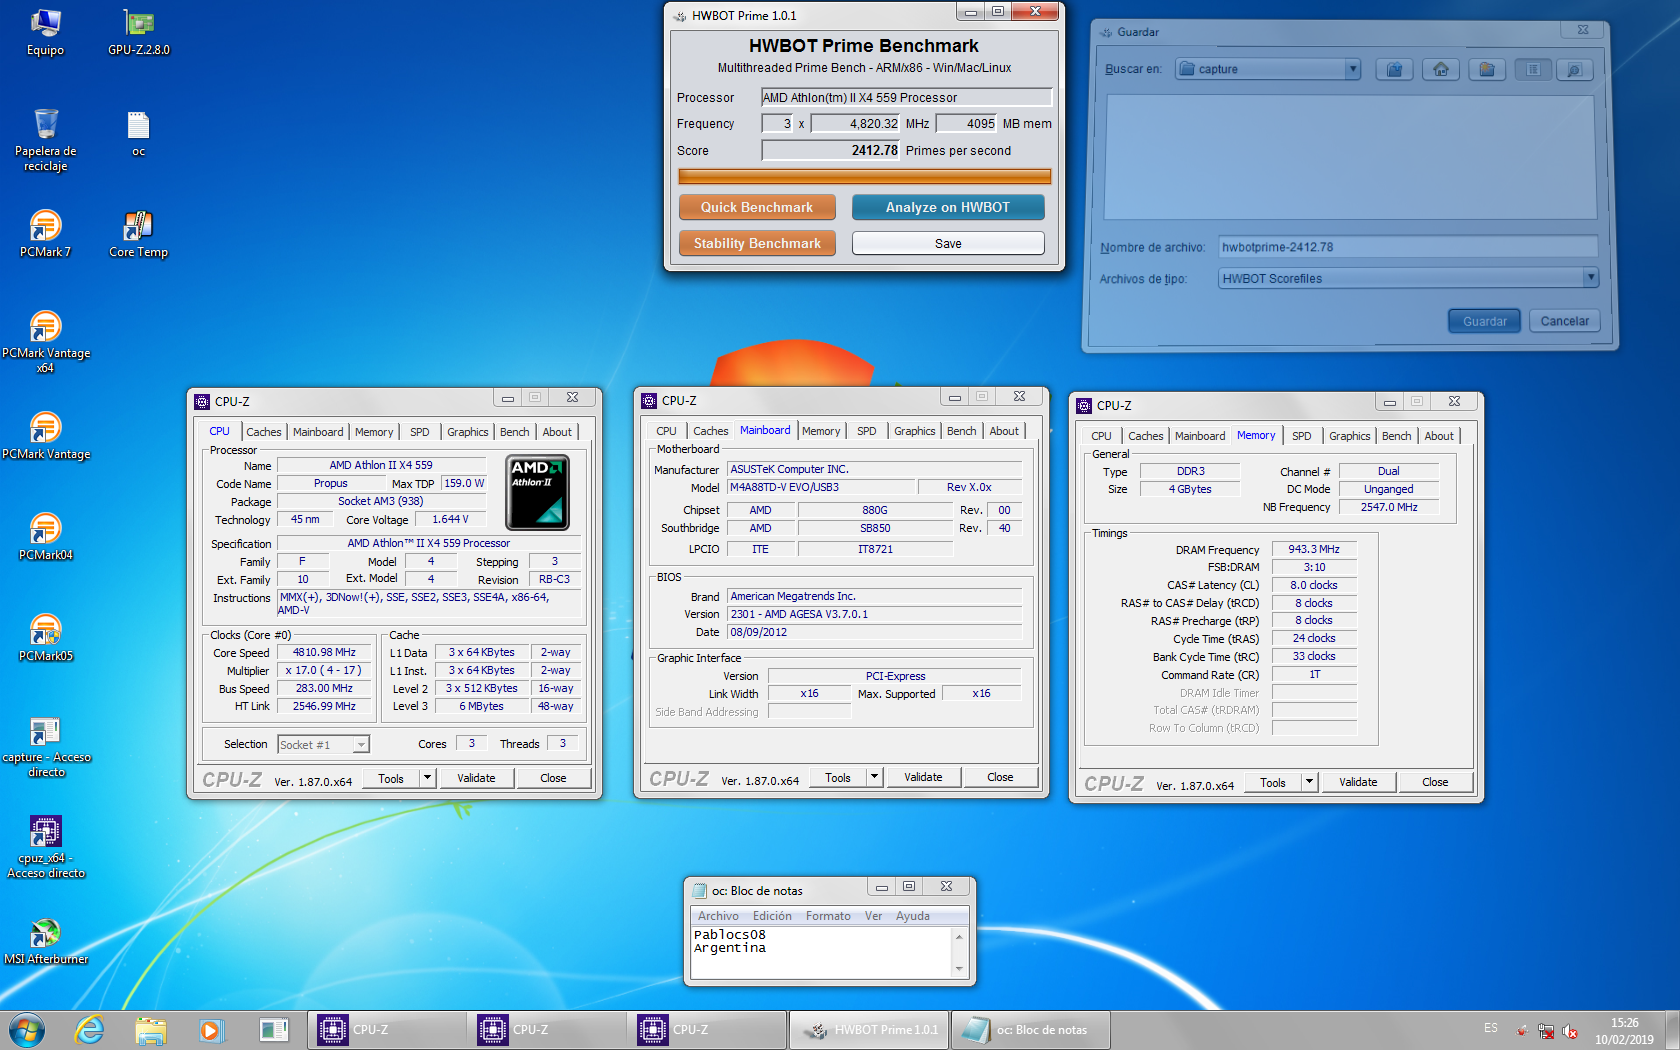This screenshot has height=1050, width=1680.
Task: Click scroll-down arrow in Bloc de notas
Action: coord(959,969)
